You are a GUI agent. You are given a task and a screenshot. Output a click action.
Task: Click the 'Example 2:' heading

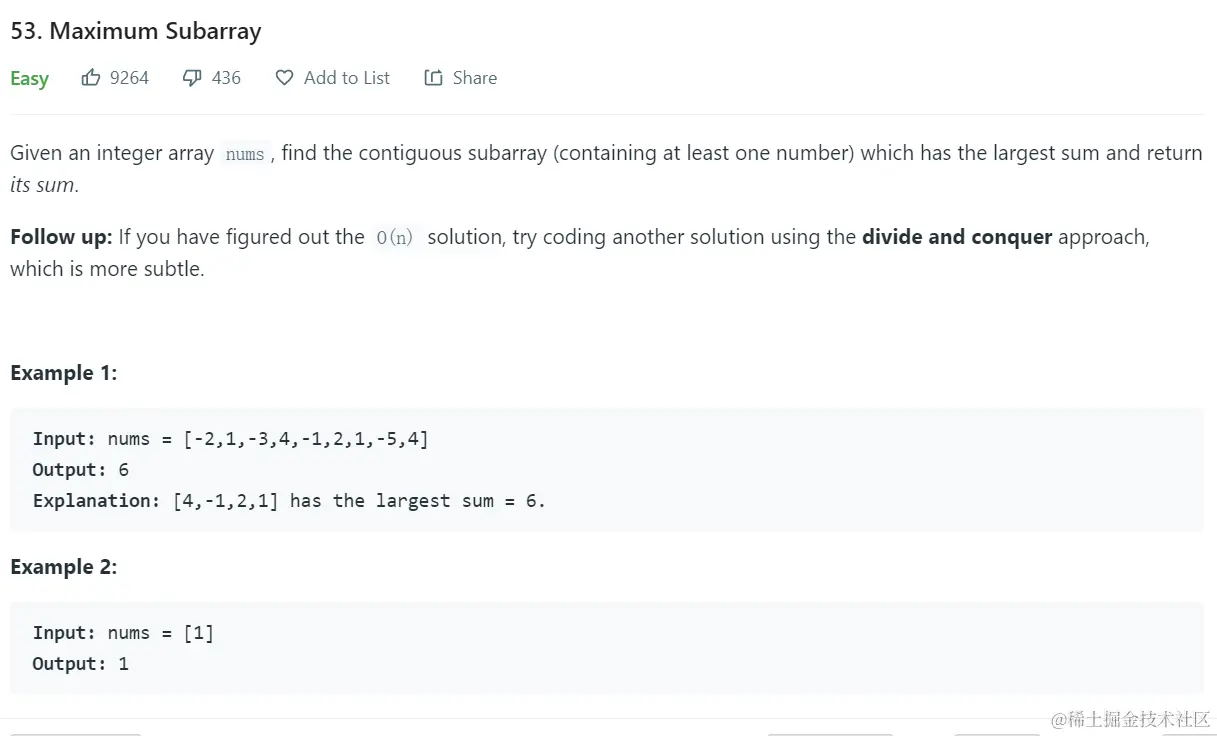(x=63, y=567)
